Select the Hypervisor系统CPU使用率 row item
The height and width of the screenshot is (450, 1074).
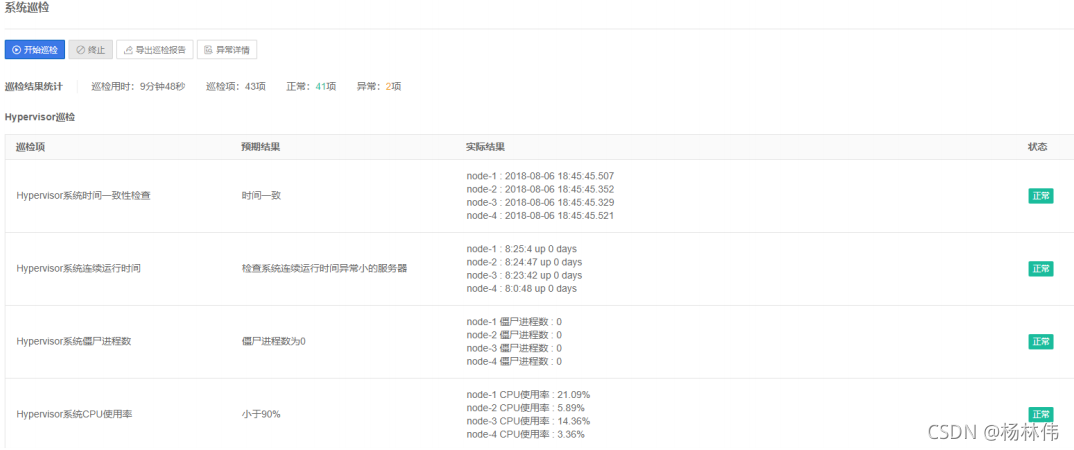pos(73,414)
